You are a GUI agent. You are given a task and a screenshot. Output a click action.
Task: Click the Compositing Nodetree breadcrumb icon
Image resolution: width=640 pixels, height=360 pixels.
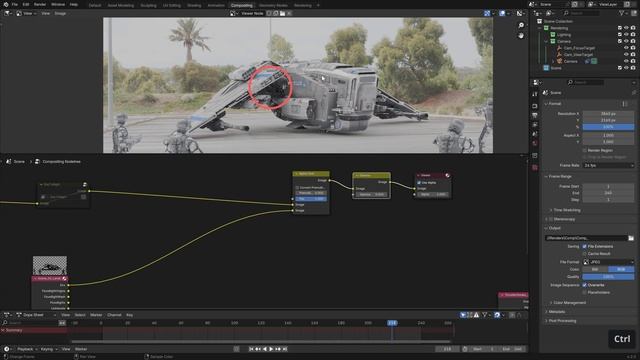[x=37, y=162]
